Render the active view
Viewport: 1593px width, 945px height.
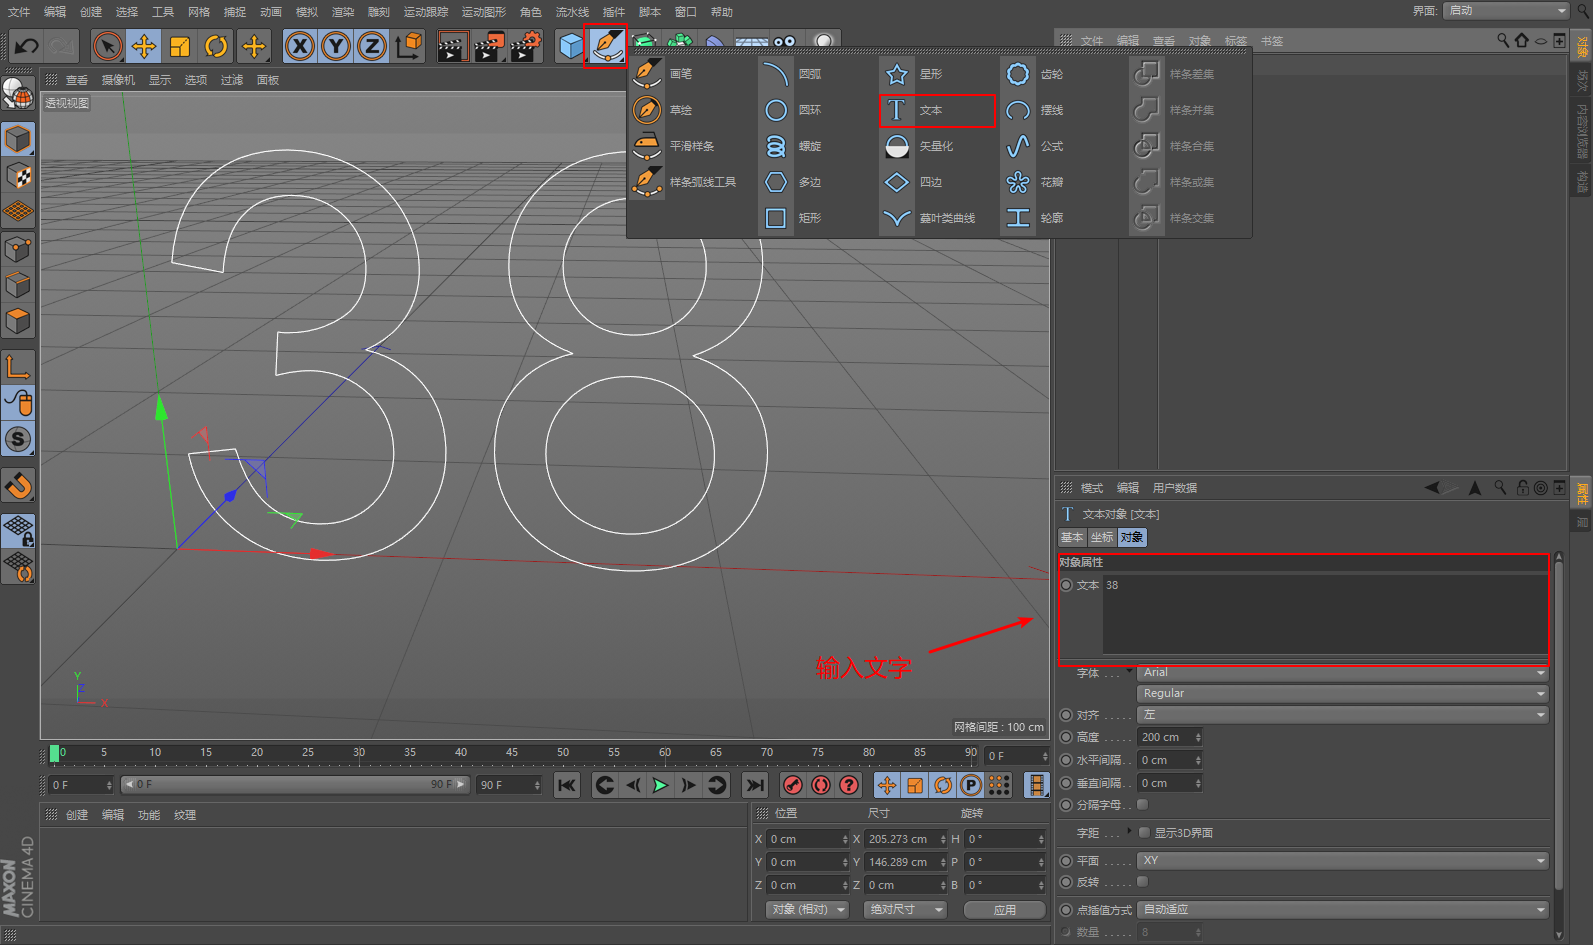(x=452, y=46)
